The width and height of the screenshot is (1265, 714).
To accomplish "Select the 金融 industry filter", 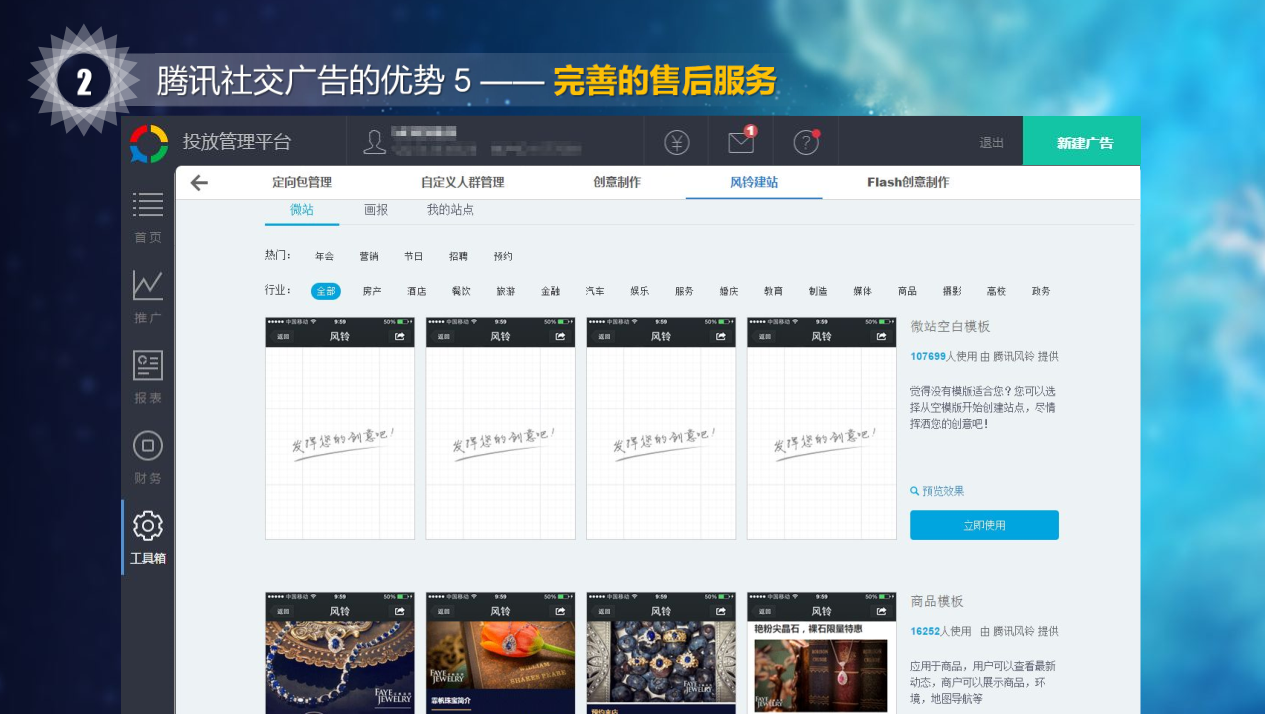I will pos(551,291).
